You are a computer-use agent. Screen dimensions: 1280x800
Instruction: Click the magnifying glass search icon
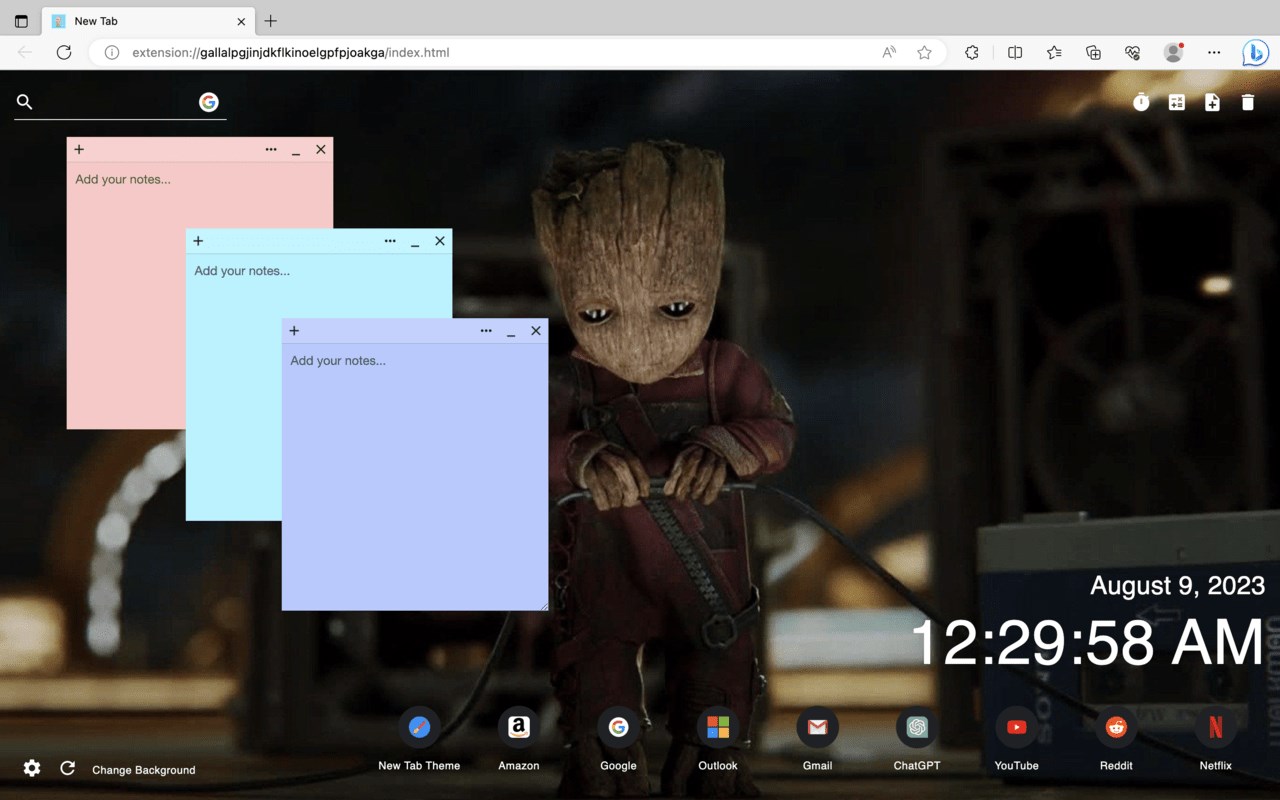[x=25, y=102]
